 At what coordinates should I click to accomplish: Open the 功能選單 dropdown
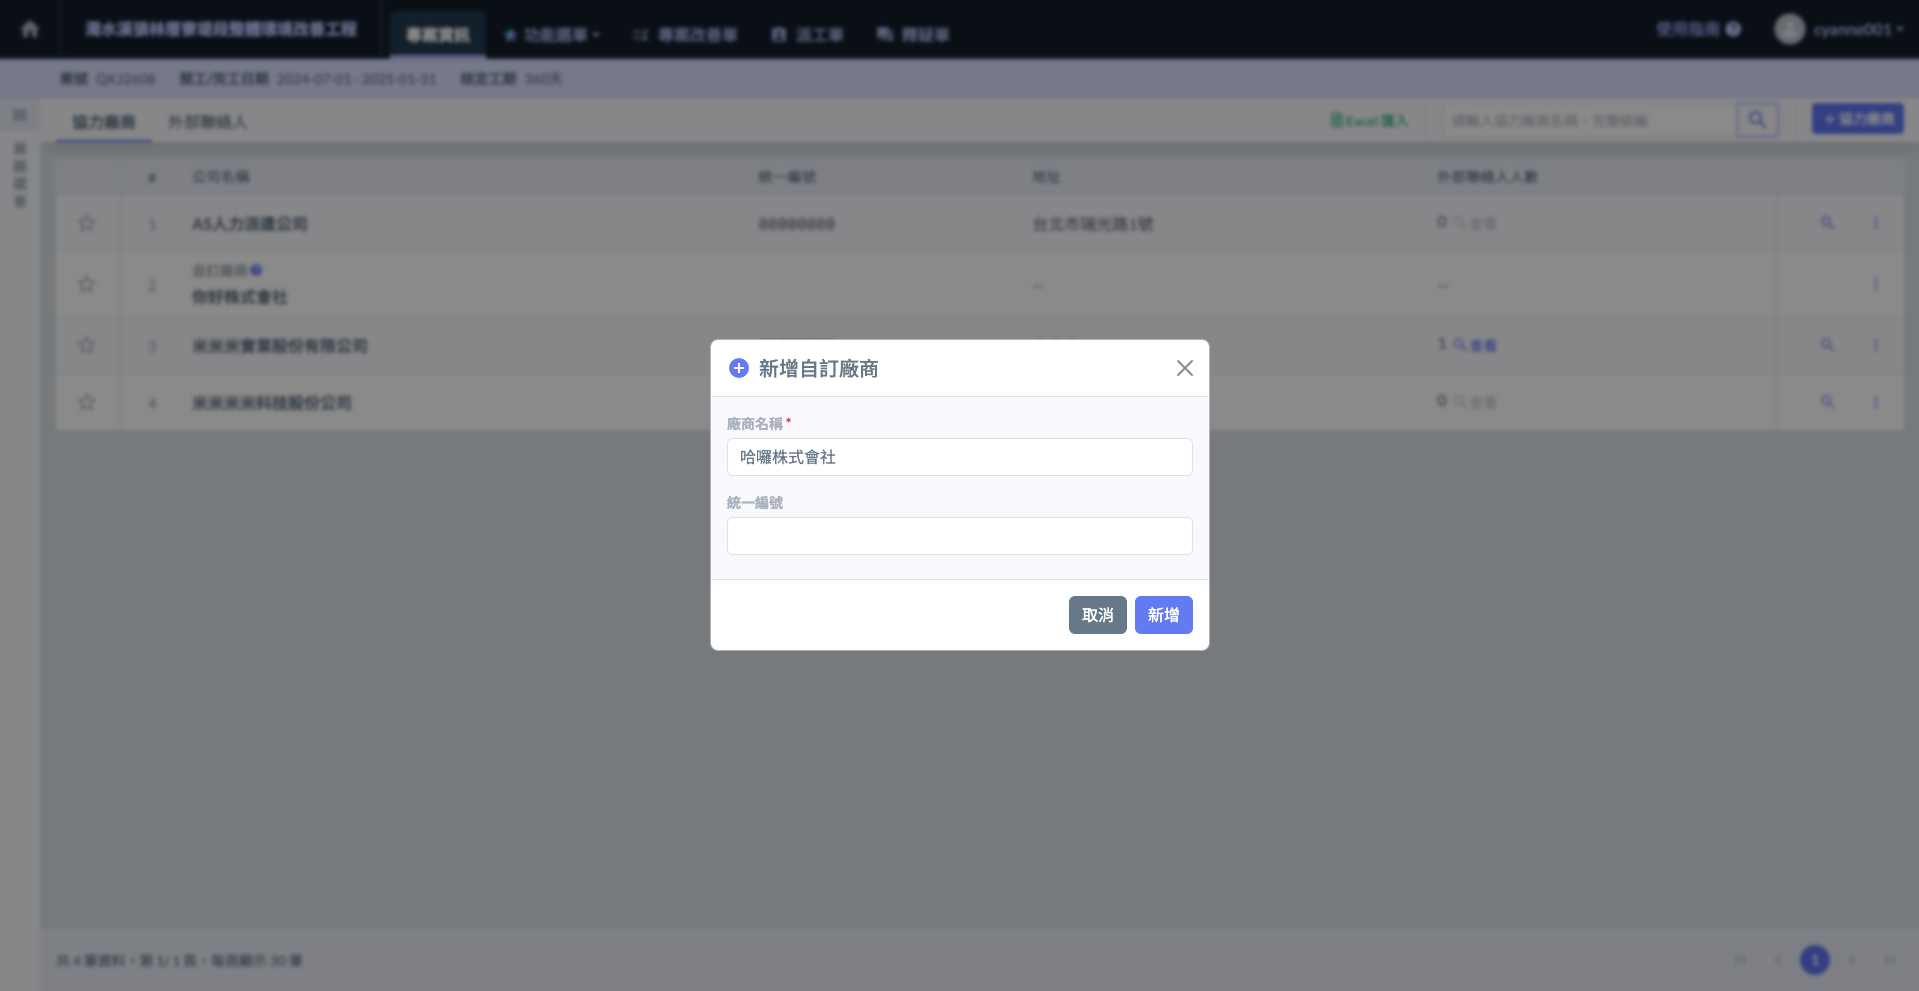[x=552, y=35]
